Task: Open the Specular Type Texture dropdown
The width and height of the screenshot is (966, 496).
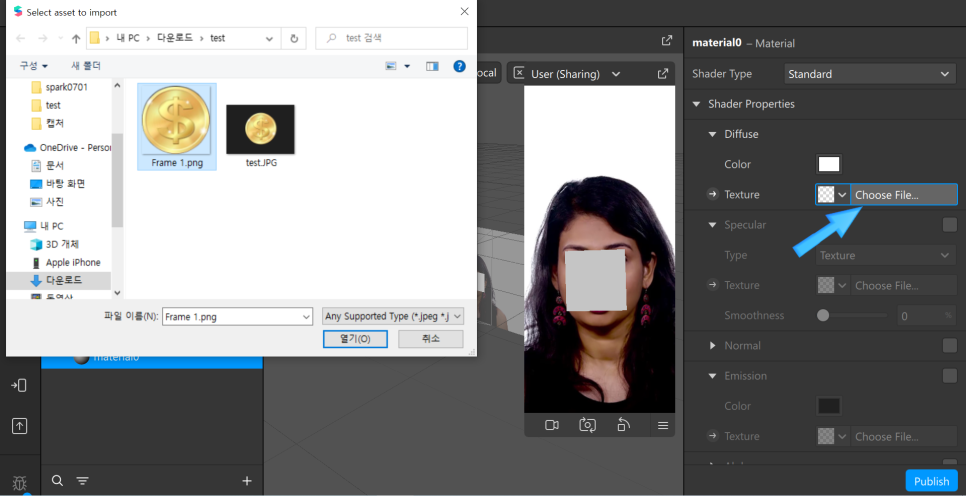Action: [885, 255]
